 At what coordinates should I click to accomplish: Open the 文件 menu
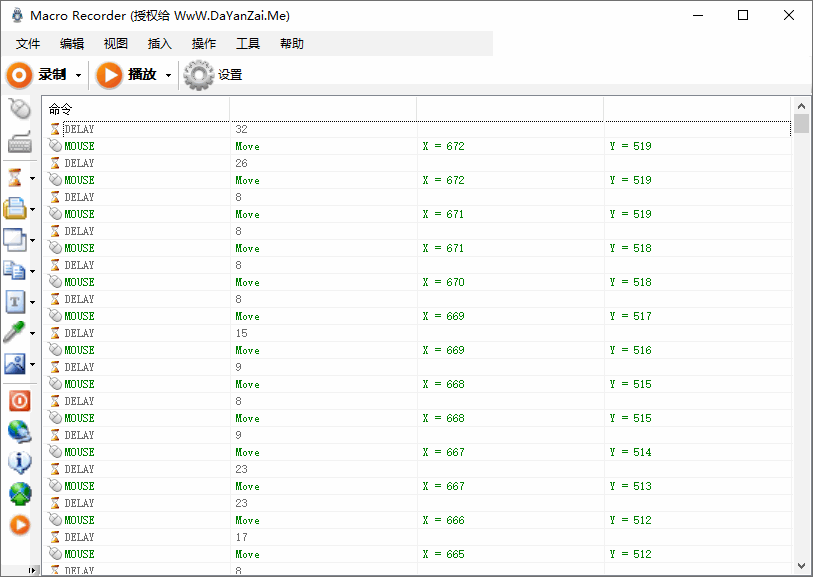[28, 44]
